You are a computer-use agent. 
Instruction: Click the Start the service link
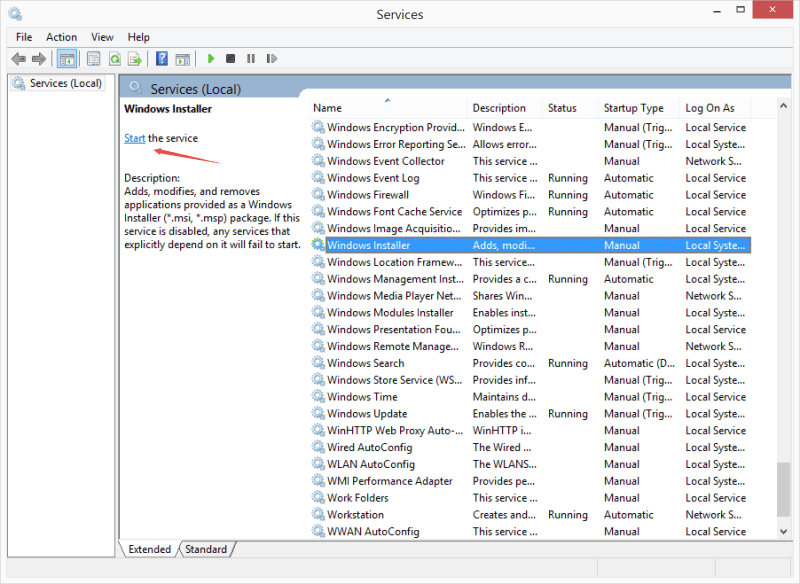click(x=135, y=138)
